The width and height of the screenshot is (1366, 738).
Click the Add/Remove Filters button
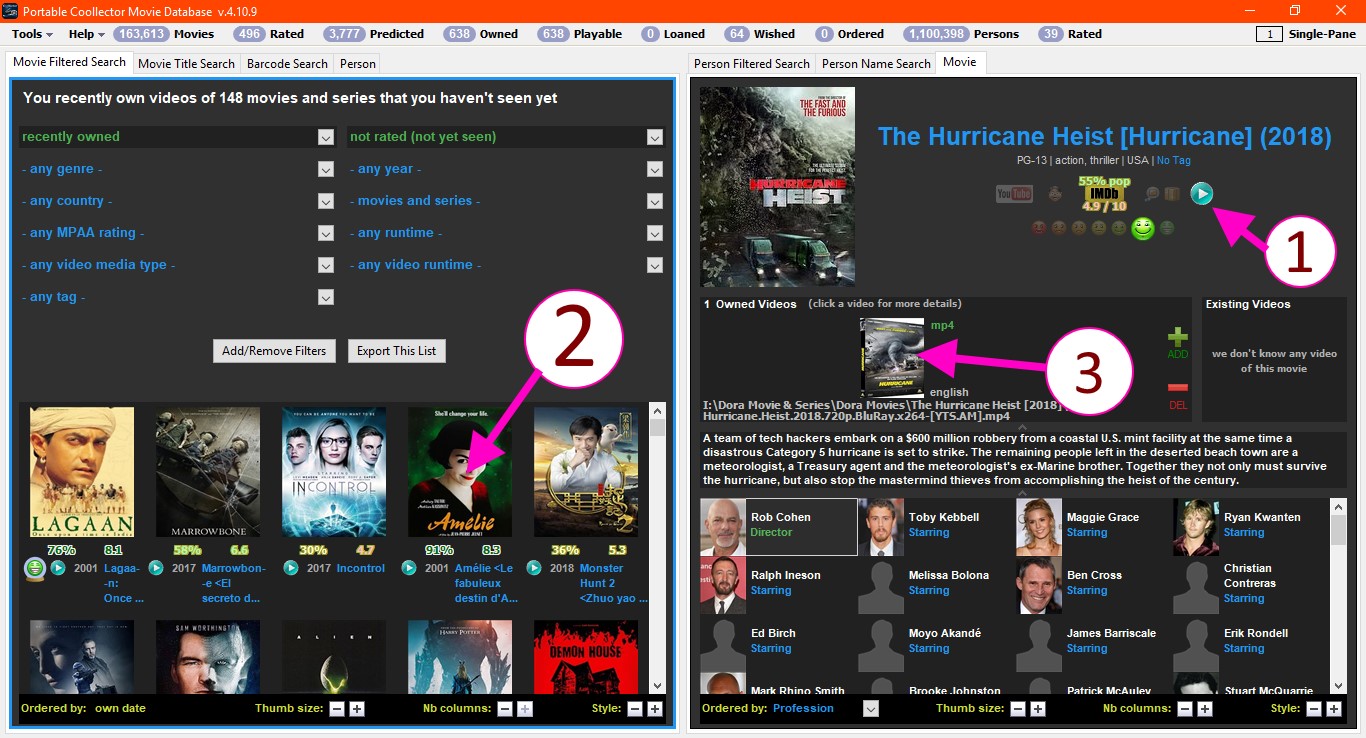pyautogui.click(x=274, y=351)
